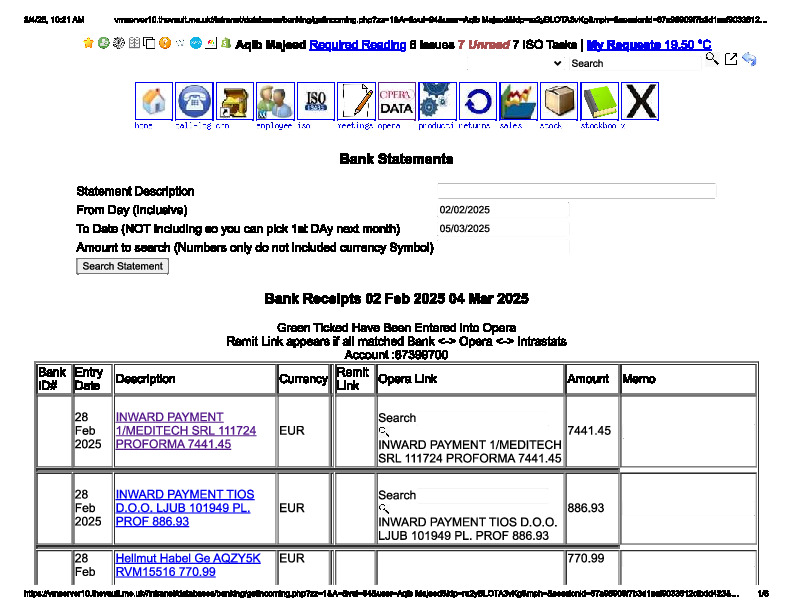Image resolution: width=792 pixels, height=612 pixels.
Task: Click the magnifier icon beside top search
Action: [x=712, y=60]
